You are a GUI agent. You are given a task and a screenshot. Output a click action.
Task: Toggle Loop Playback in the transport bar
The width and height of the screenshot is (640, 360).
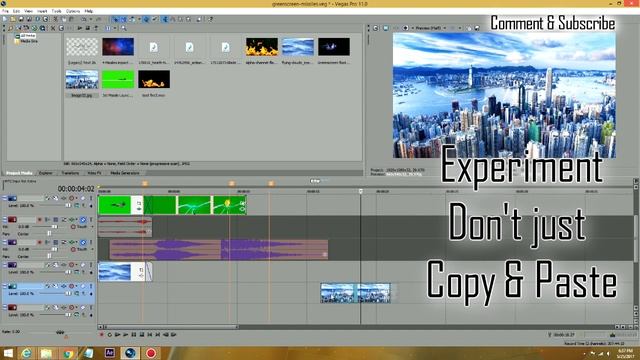(109, 334)
